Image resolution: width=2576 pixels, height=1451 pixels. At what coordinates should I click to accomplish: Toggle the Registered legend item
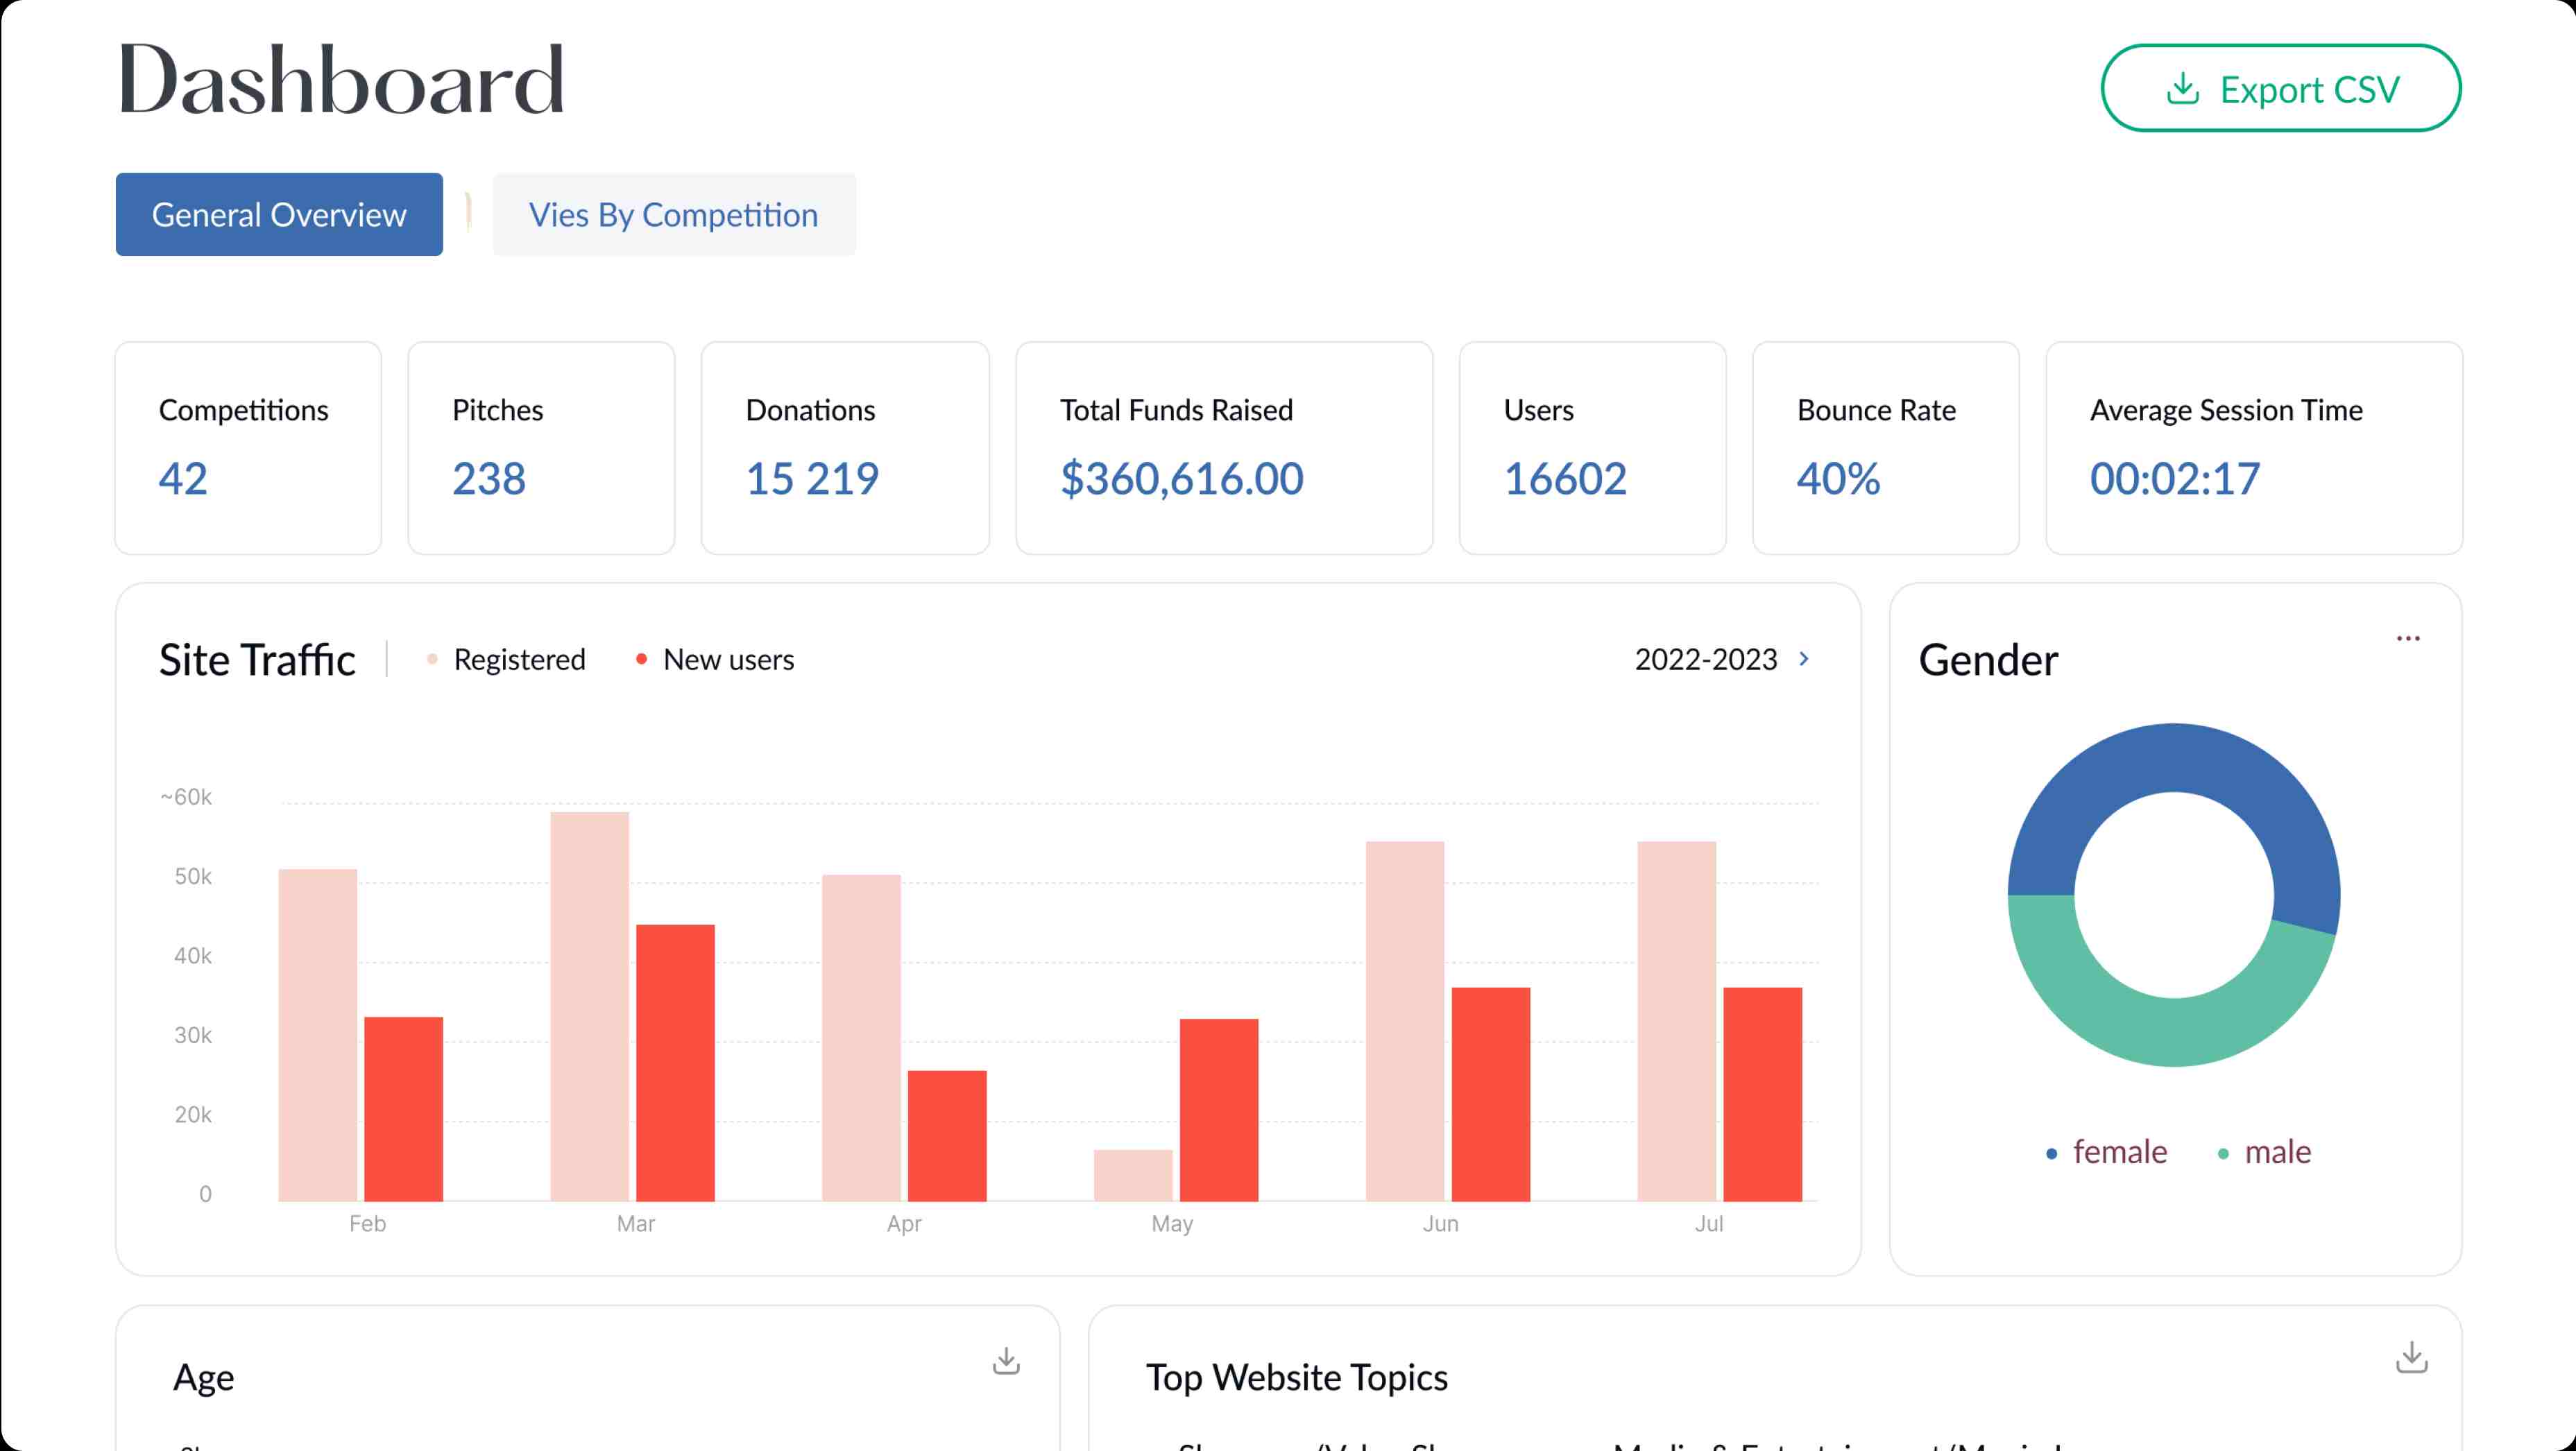tap(506, 660)
